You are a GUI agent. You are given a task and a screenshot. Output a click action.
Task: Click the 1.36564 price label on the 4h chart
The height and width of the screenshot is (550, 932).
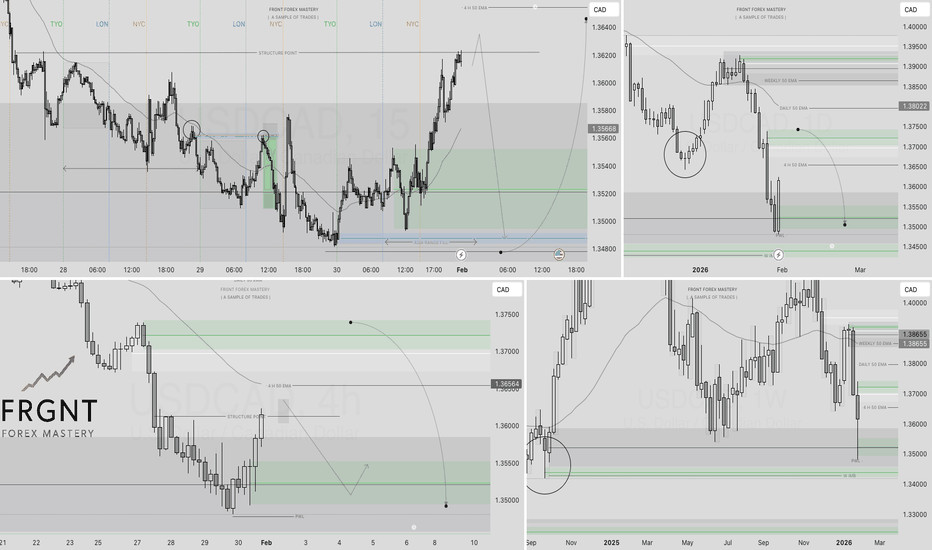(x=505, y=384)
